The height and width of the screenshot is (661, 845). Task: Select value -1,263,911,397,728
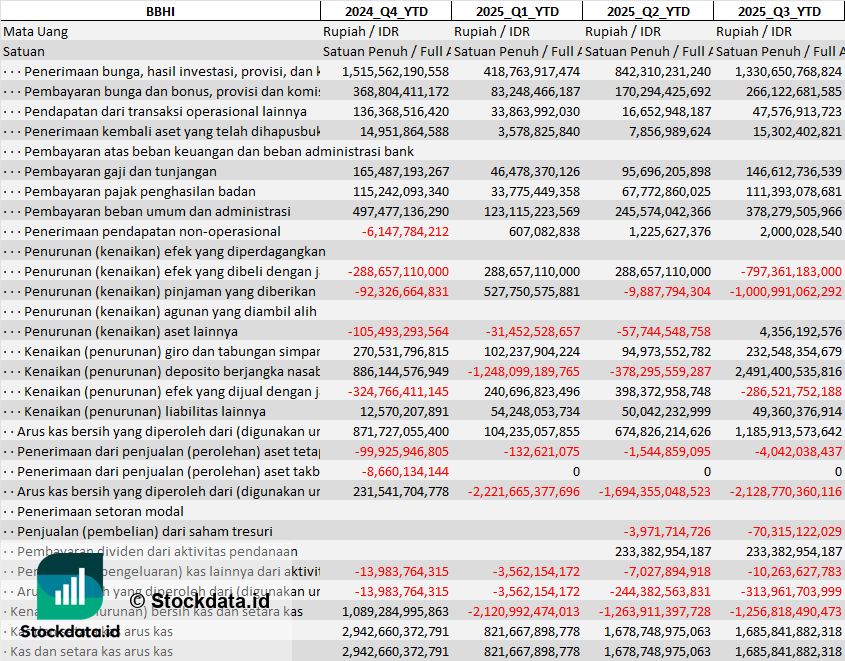(654, 611)
